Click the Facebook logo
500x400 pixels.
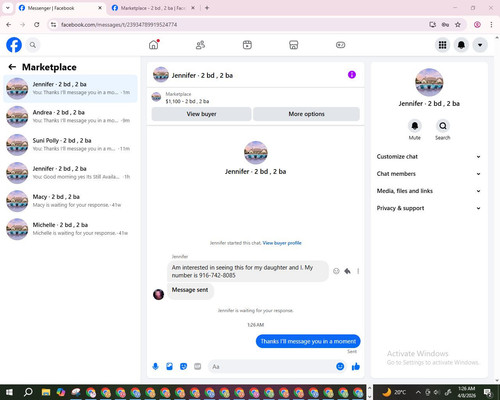14,45
